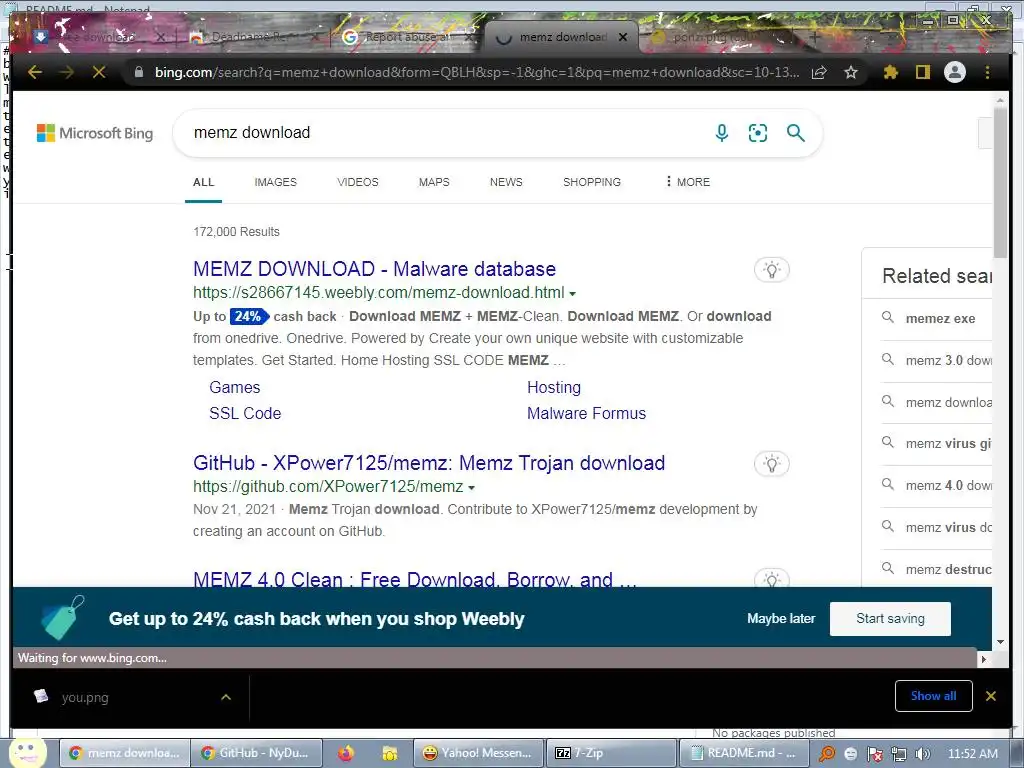Screen dimensions: 1024x768
Task: Open the Games sitelink
Action: click(x=234, y=387)
